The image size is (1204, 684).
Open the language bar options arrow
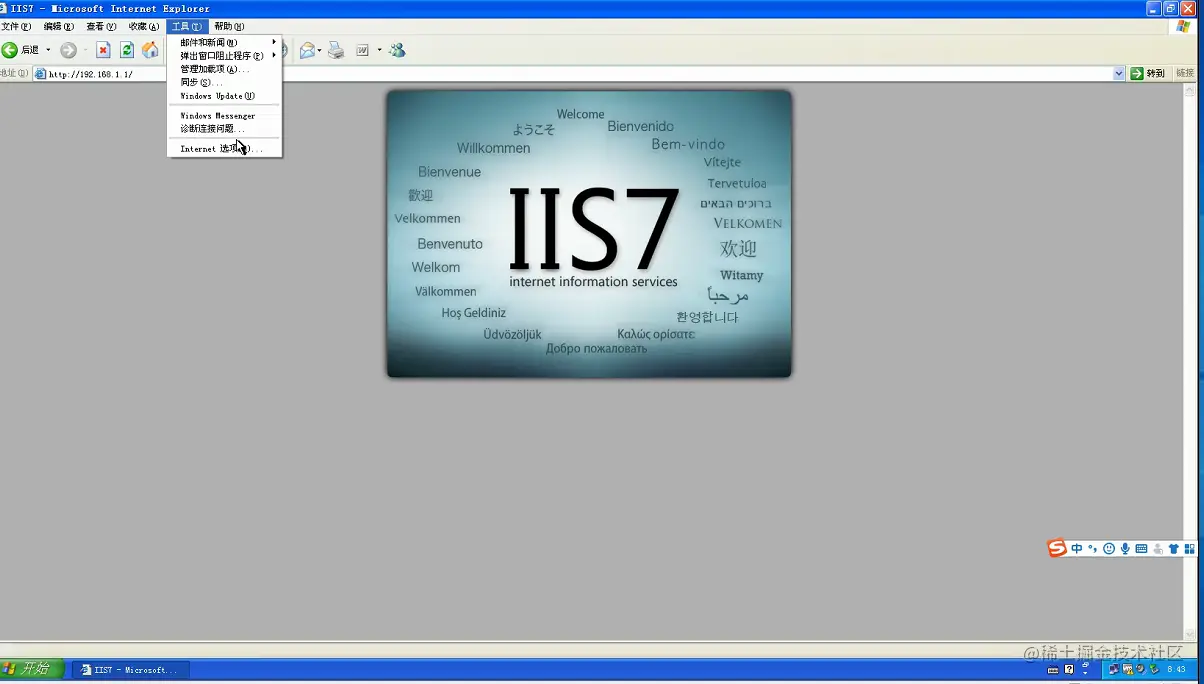(1086, 673)
